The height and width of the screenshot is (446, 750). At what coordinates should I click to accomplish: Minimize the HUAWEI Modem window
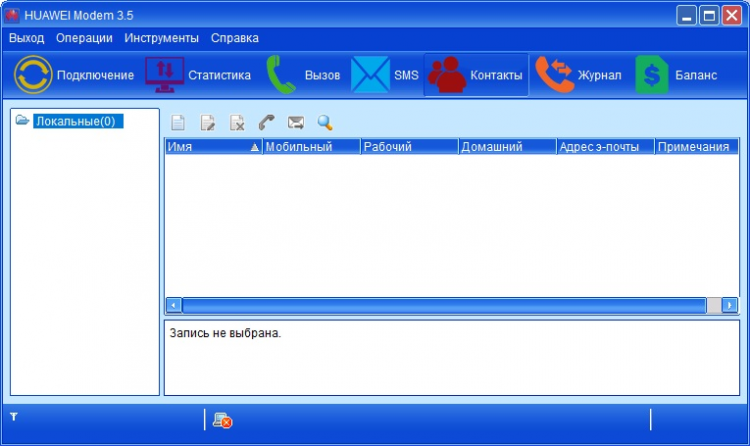686,16
